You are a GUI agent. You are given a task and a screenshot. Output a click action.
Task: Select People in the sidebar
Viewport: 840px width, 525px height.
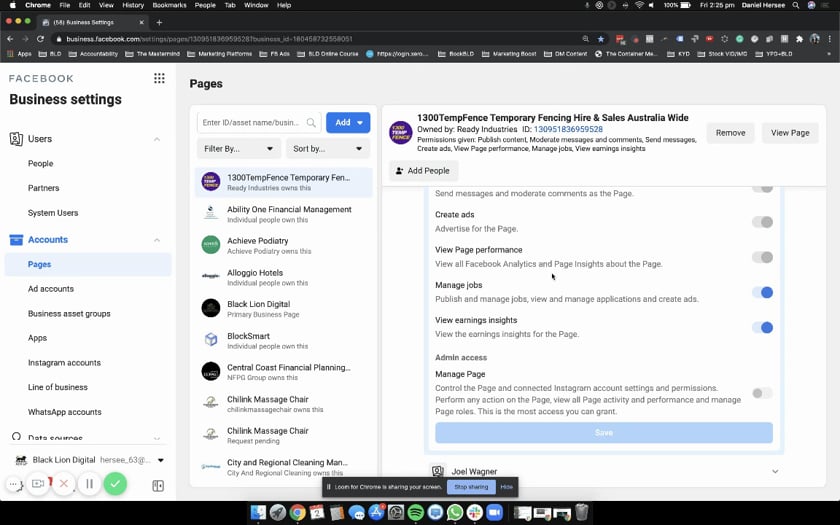click(41, 163)
